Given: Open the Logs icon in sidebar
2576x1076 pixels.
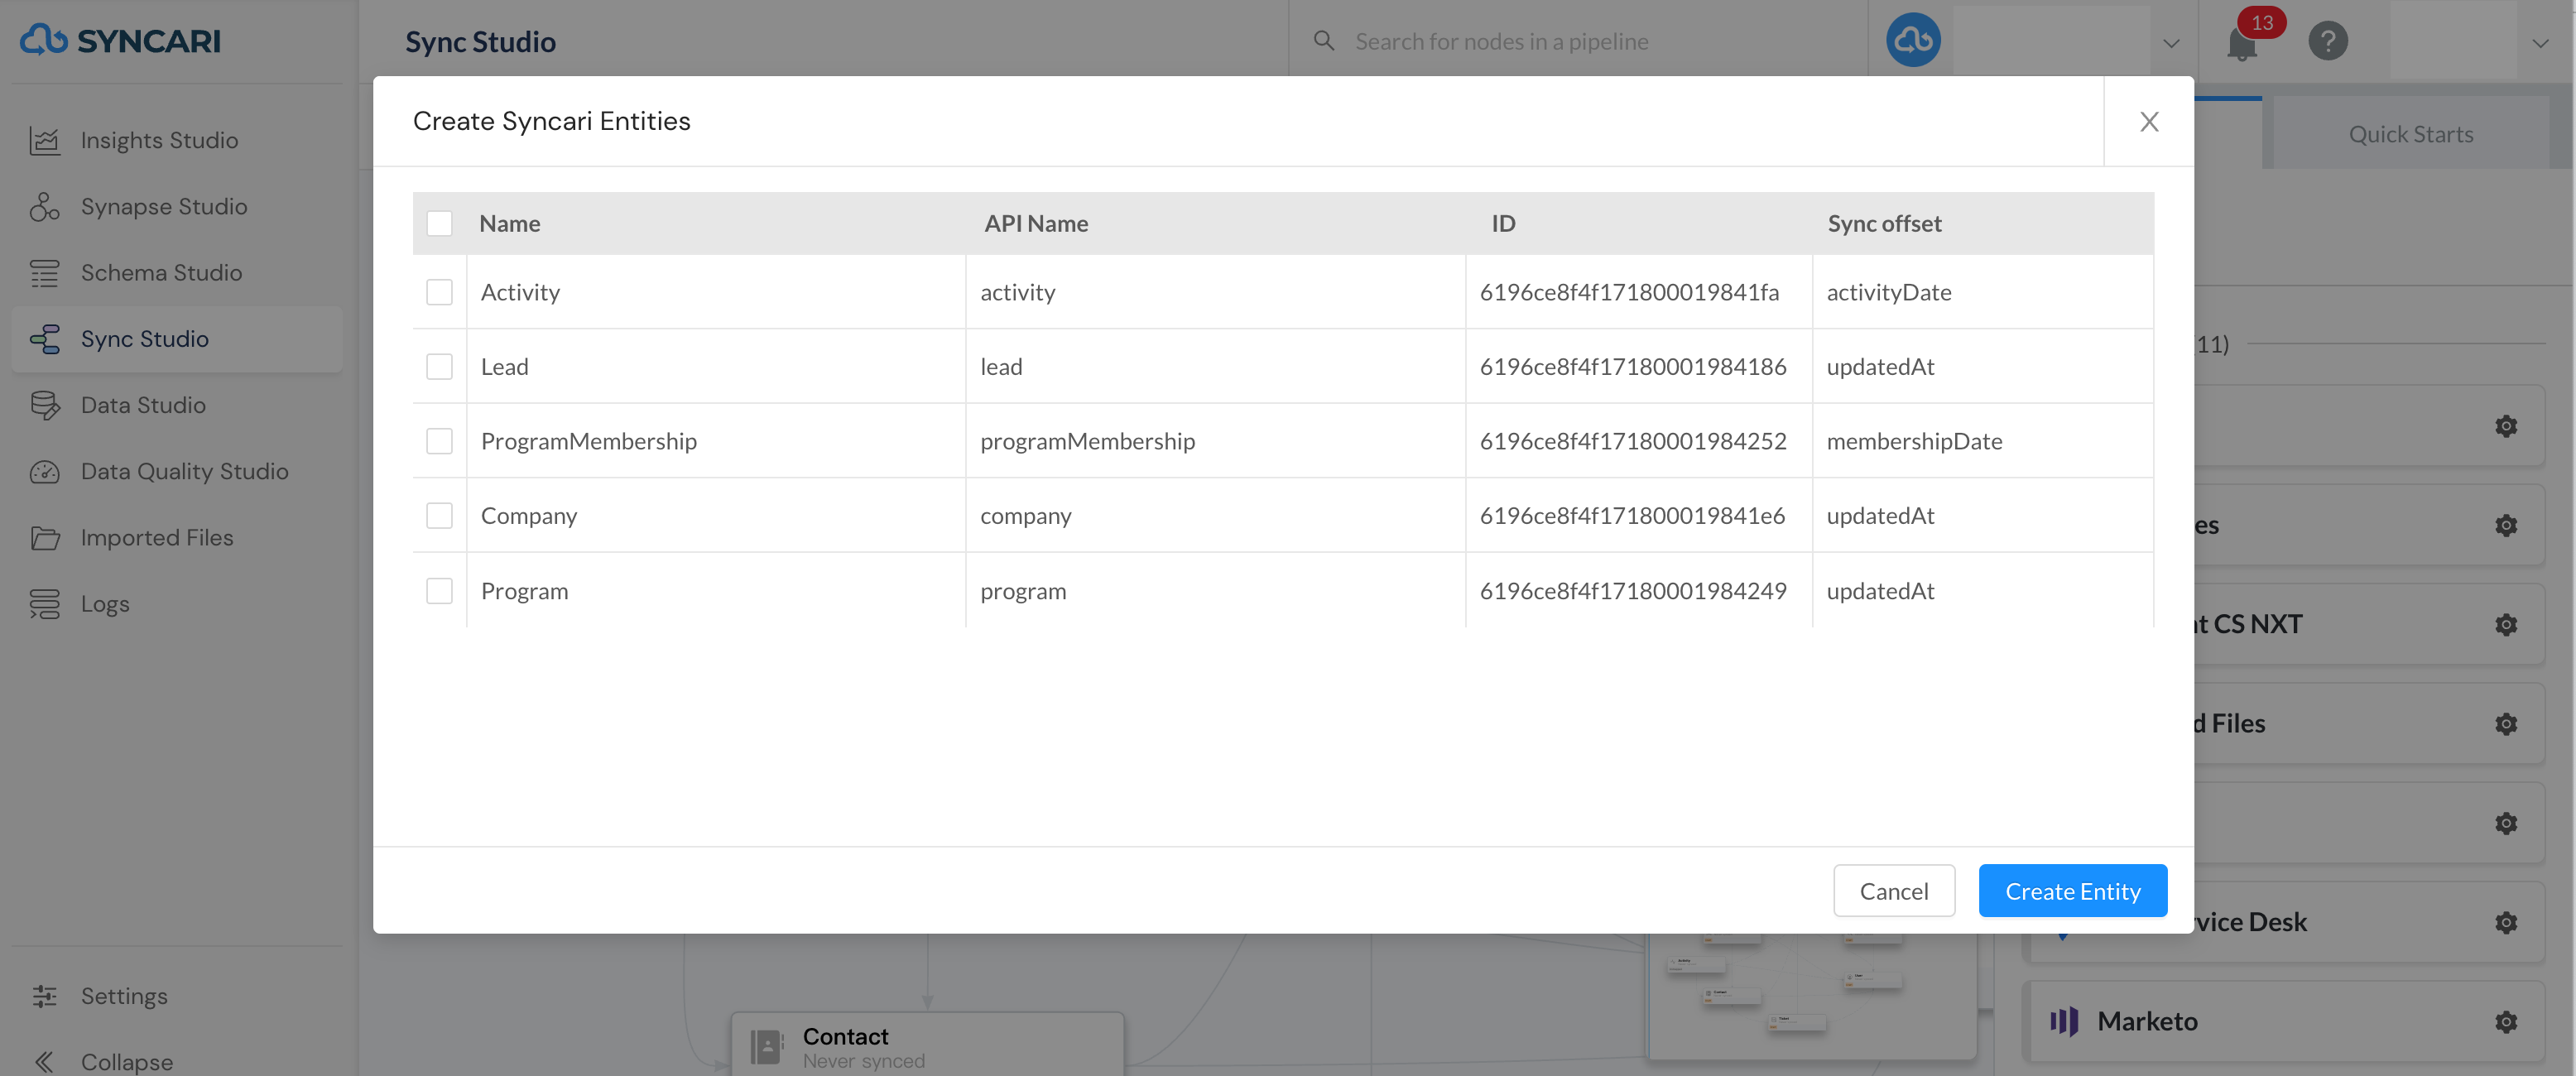Looking at the screenshot, I should 45,604.
